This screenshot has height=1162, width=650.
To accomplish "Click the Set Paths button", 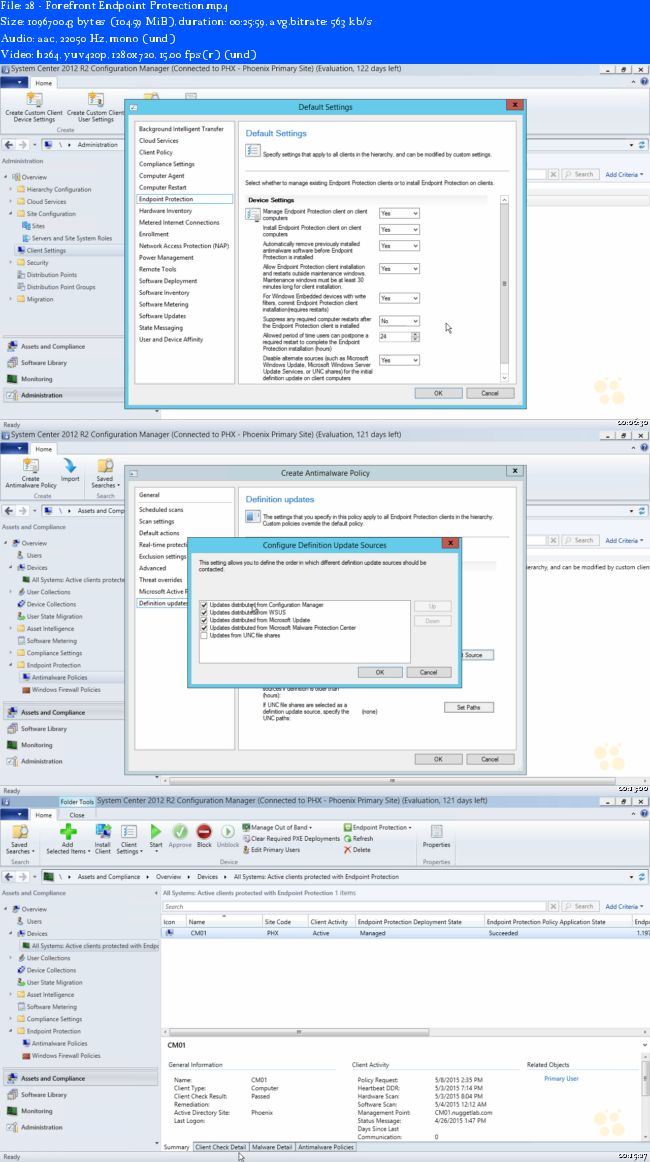I will 468,707.
